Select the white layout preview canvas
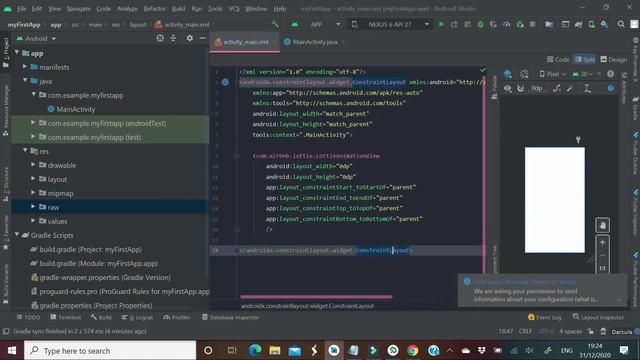The image size is (640, 360). tap(555, 200)
